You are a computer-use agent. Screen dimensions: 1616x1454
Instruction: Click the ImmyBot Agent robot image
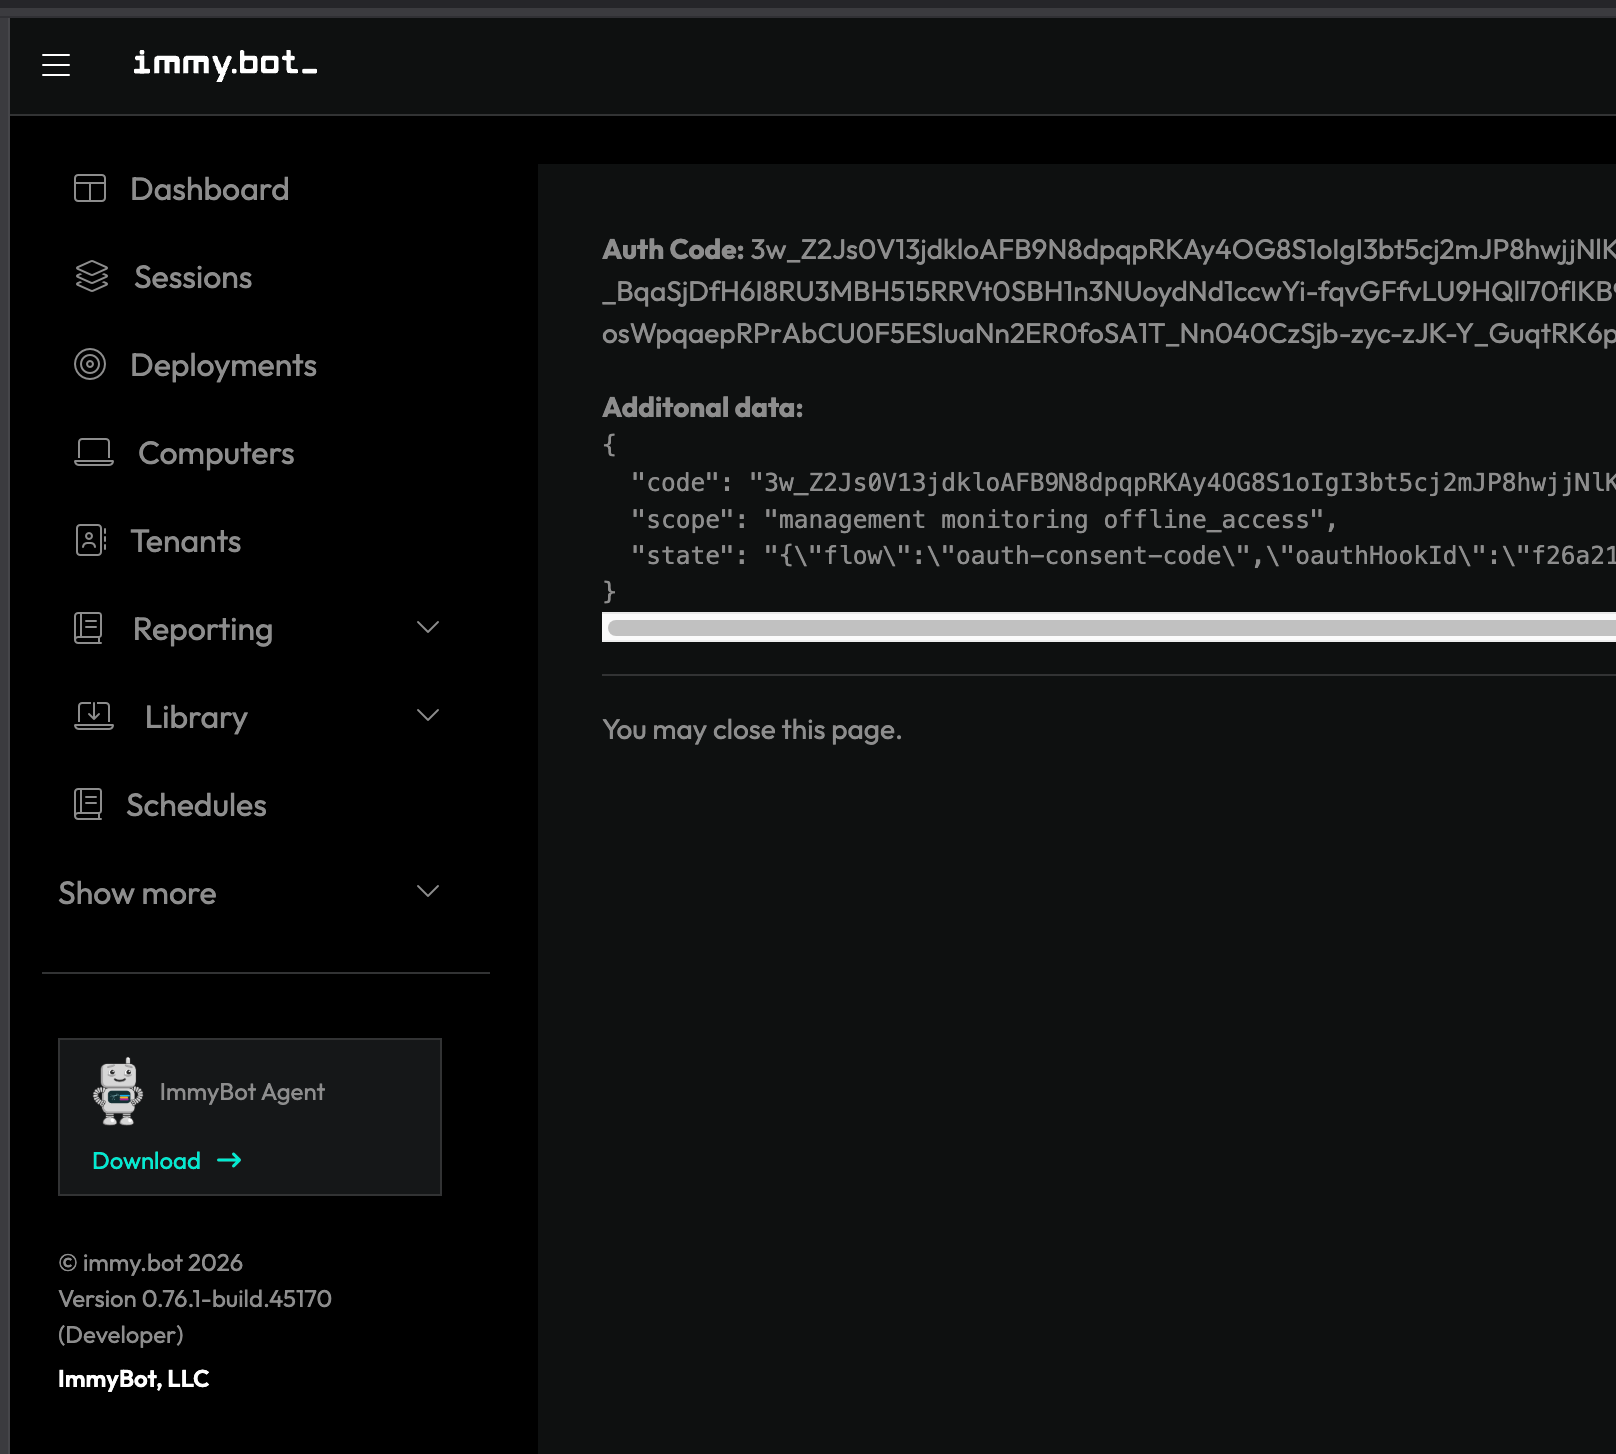(118, 1092)
